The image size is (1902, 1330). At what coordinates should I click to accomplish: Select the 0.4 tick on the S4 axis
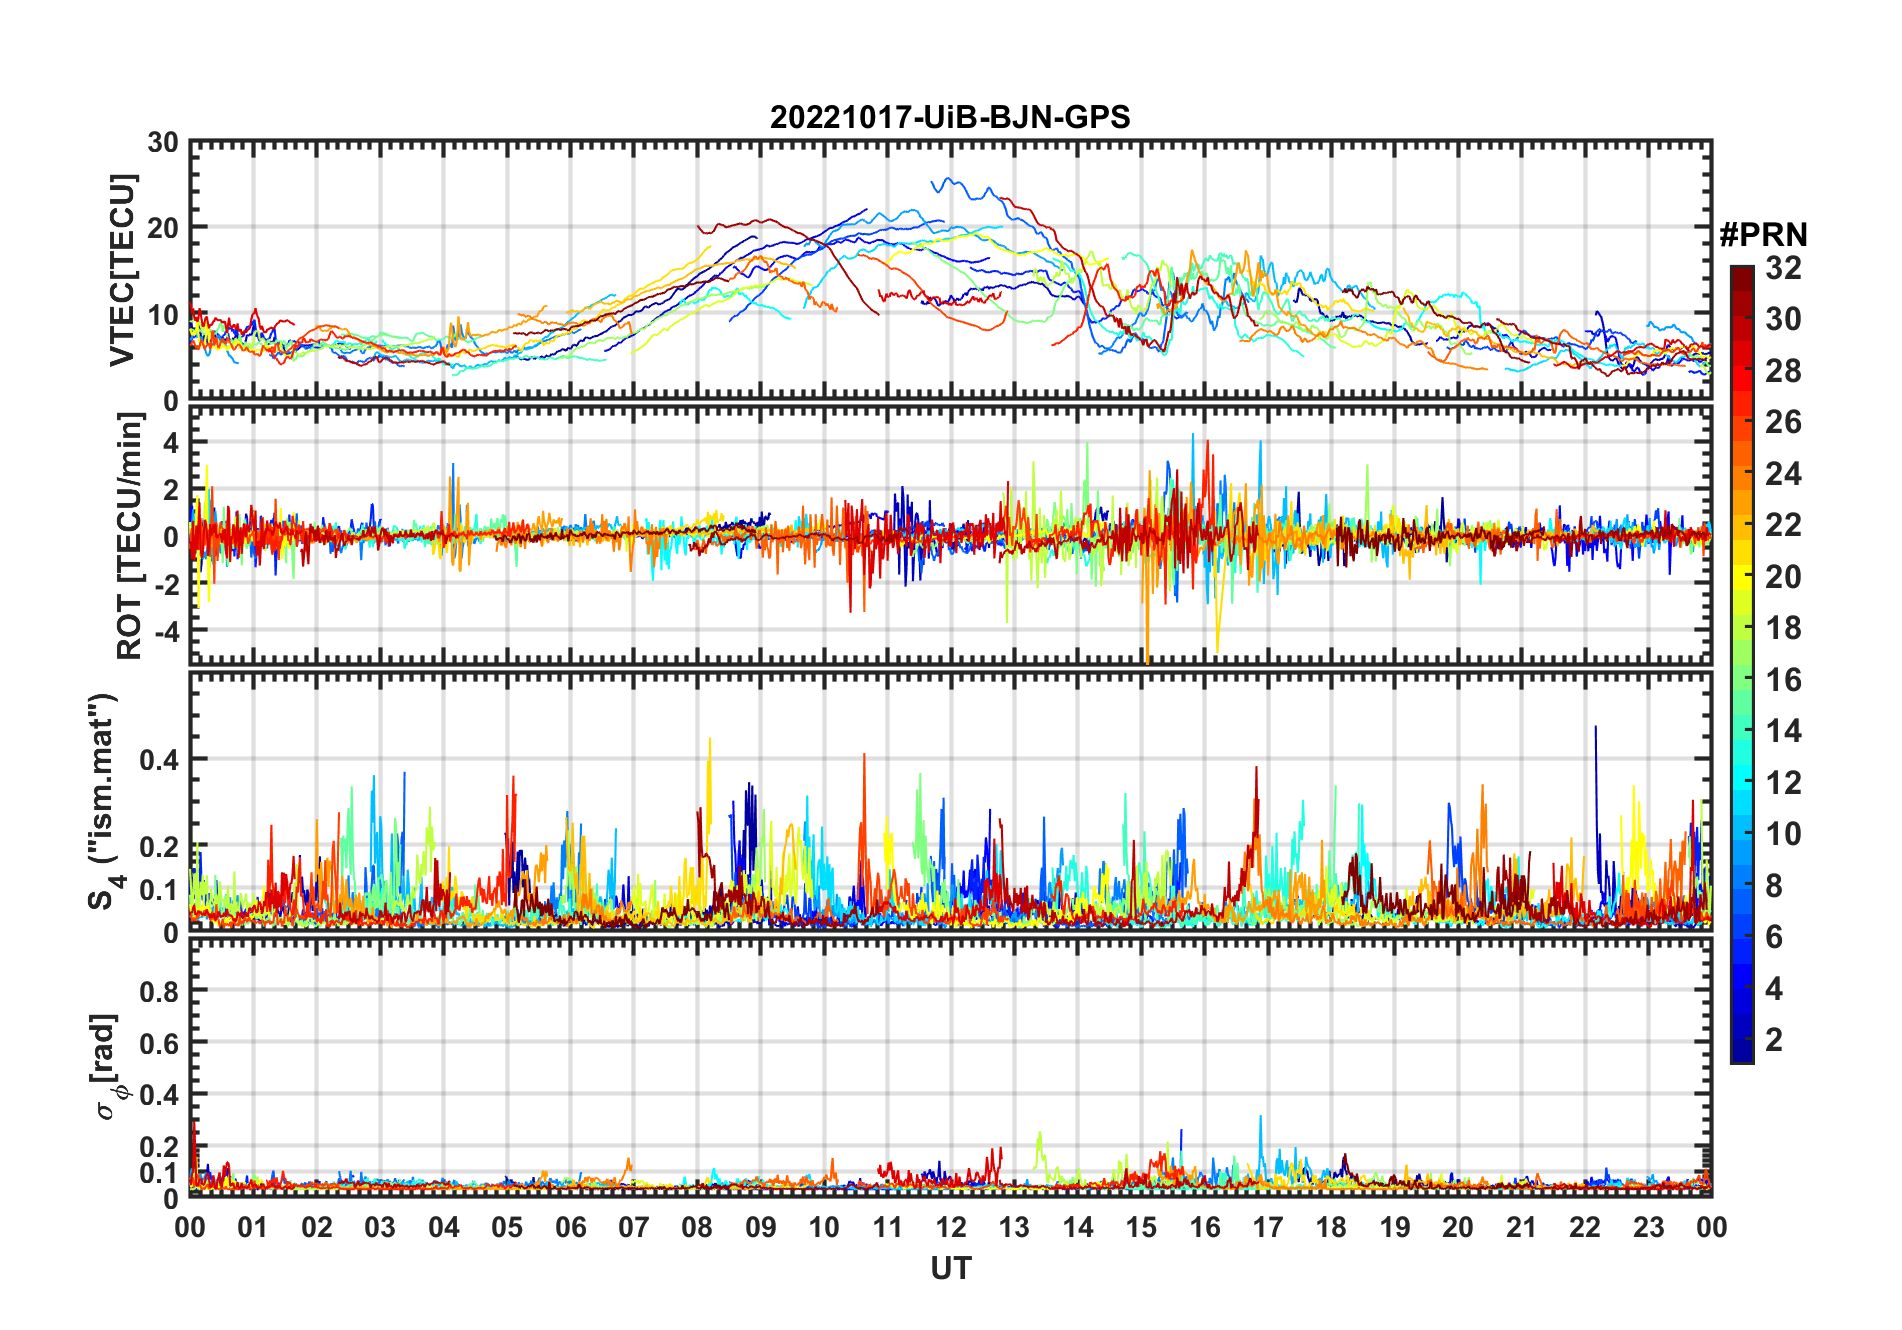(159, 760)
